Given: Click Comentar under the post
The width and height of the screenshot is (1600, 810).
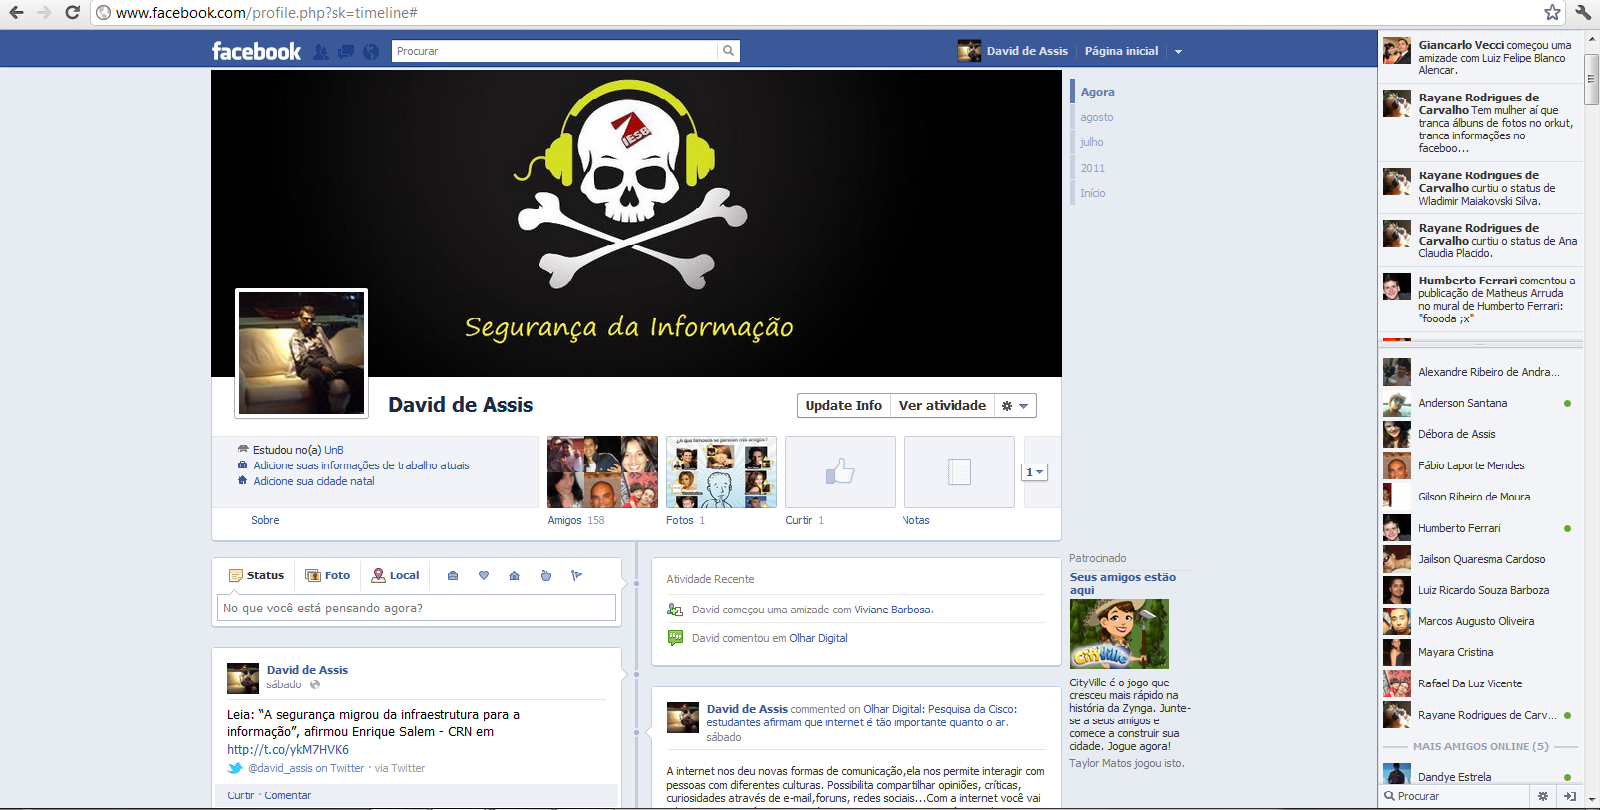Looking at the screenshot, I should [288, 795].
